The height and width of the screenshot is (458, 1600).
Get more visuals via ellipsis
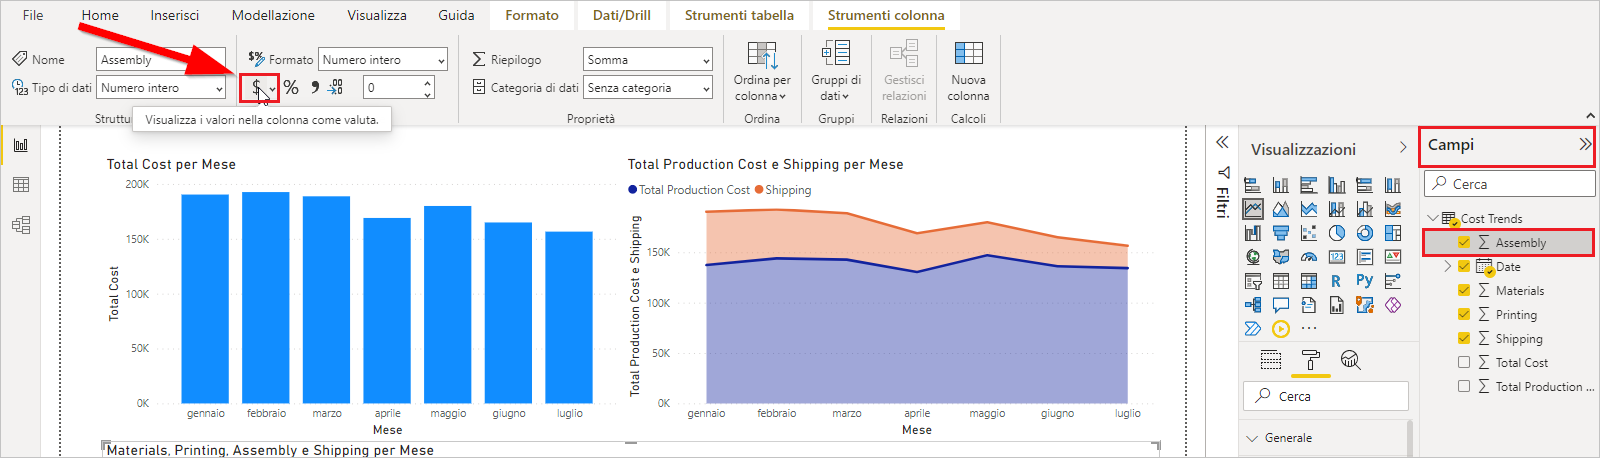click(1308, 328)
